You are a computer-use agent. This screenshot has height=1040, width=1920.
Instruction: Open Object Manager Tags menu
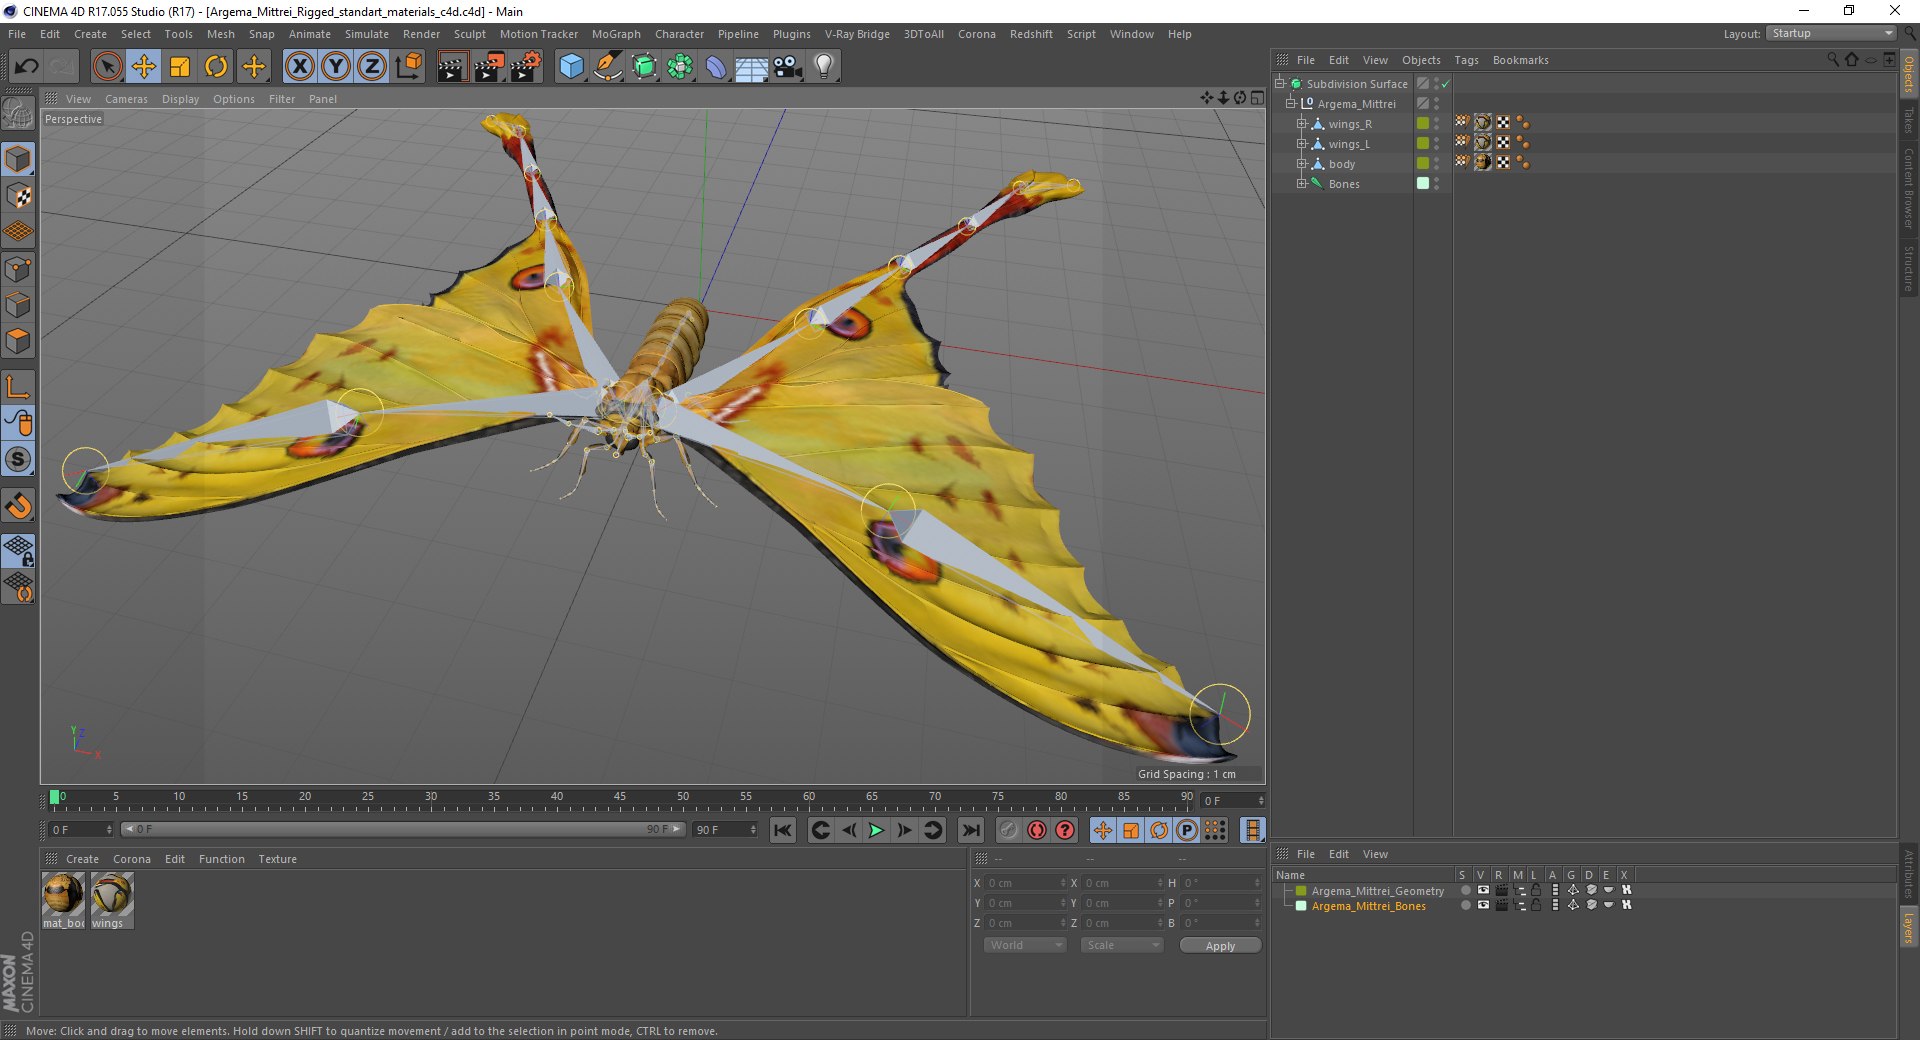(1466, 60)
